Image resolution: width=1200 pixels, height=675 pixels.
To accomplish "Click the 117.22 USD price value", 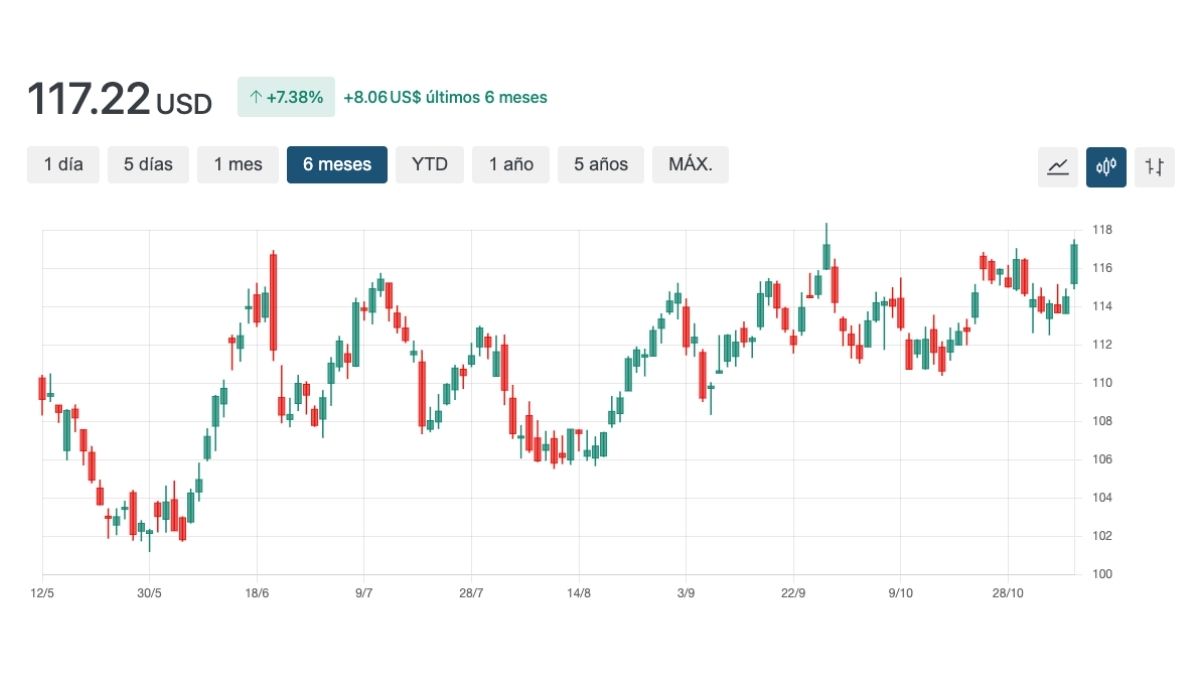I will click(119, 100).
